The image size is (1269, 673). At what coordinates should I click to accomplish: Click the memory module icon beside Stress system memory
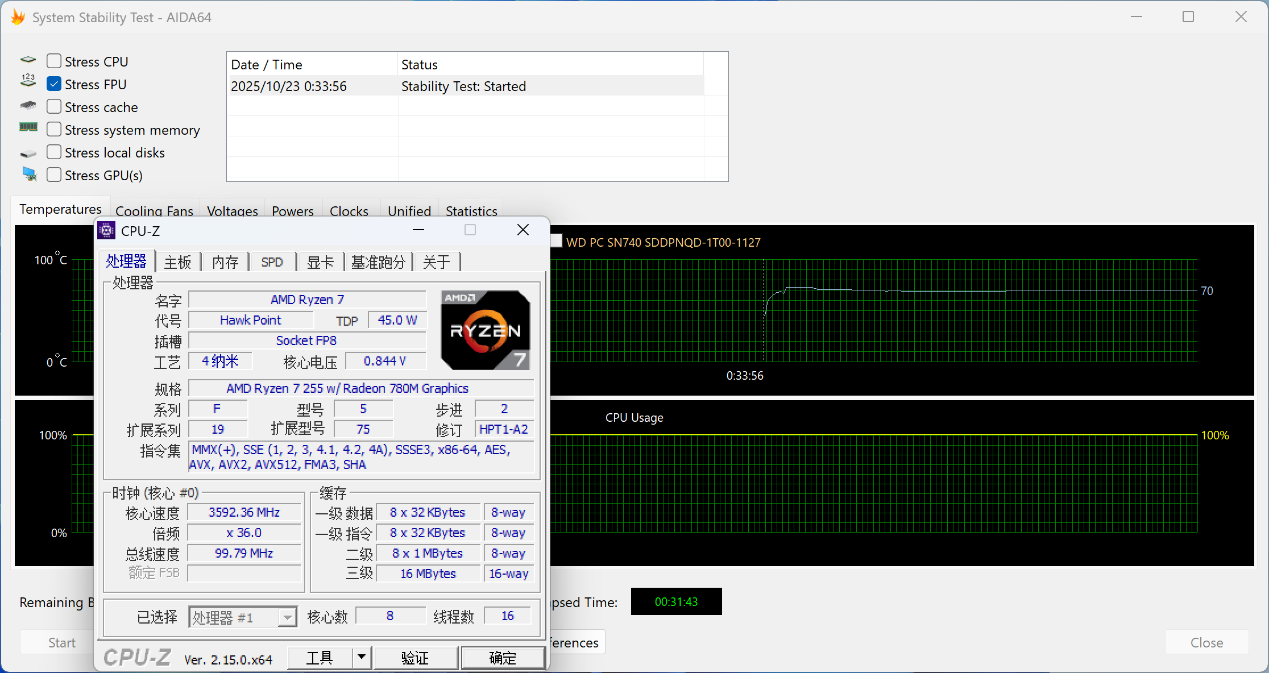[28, 128]
